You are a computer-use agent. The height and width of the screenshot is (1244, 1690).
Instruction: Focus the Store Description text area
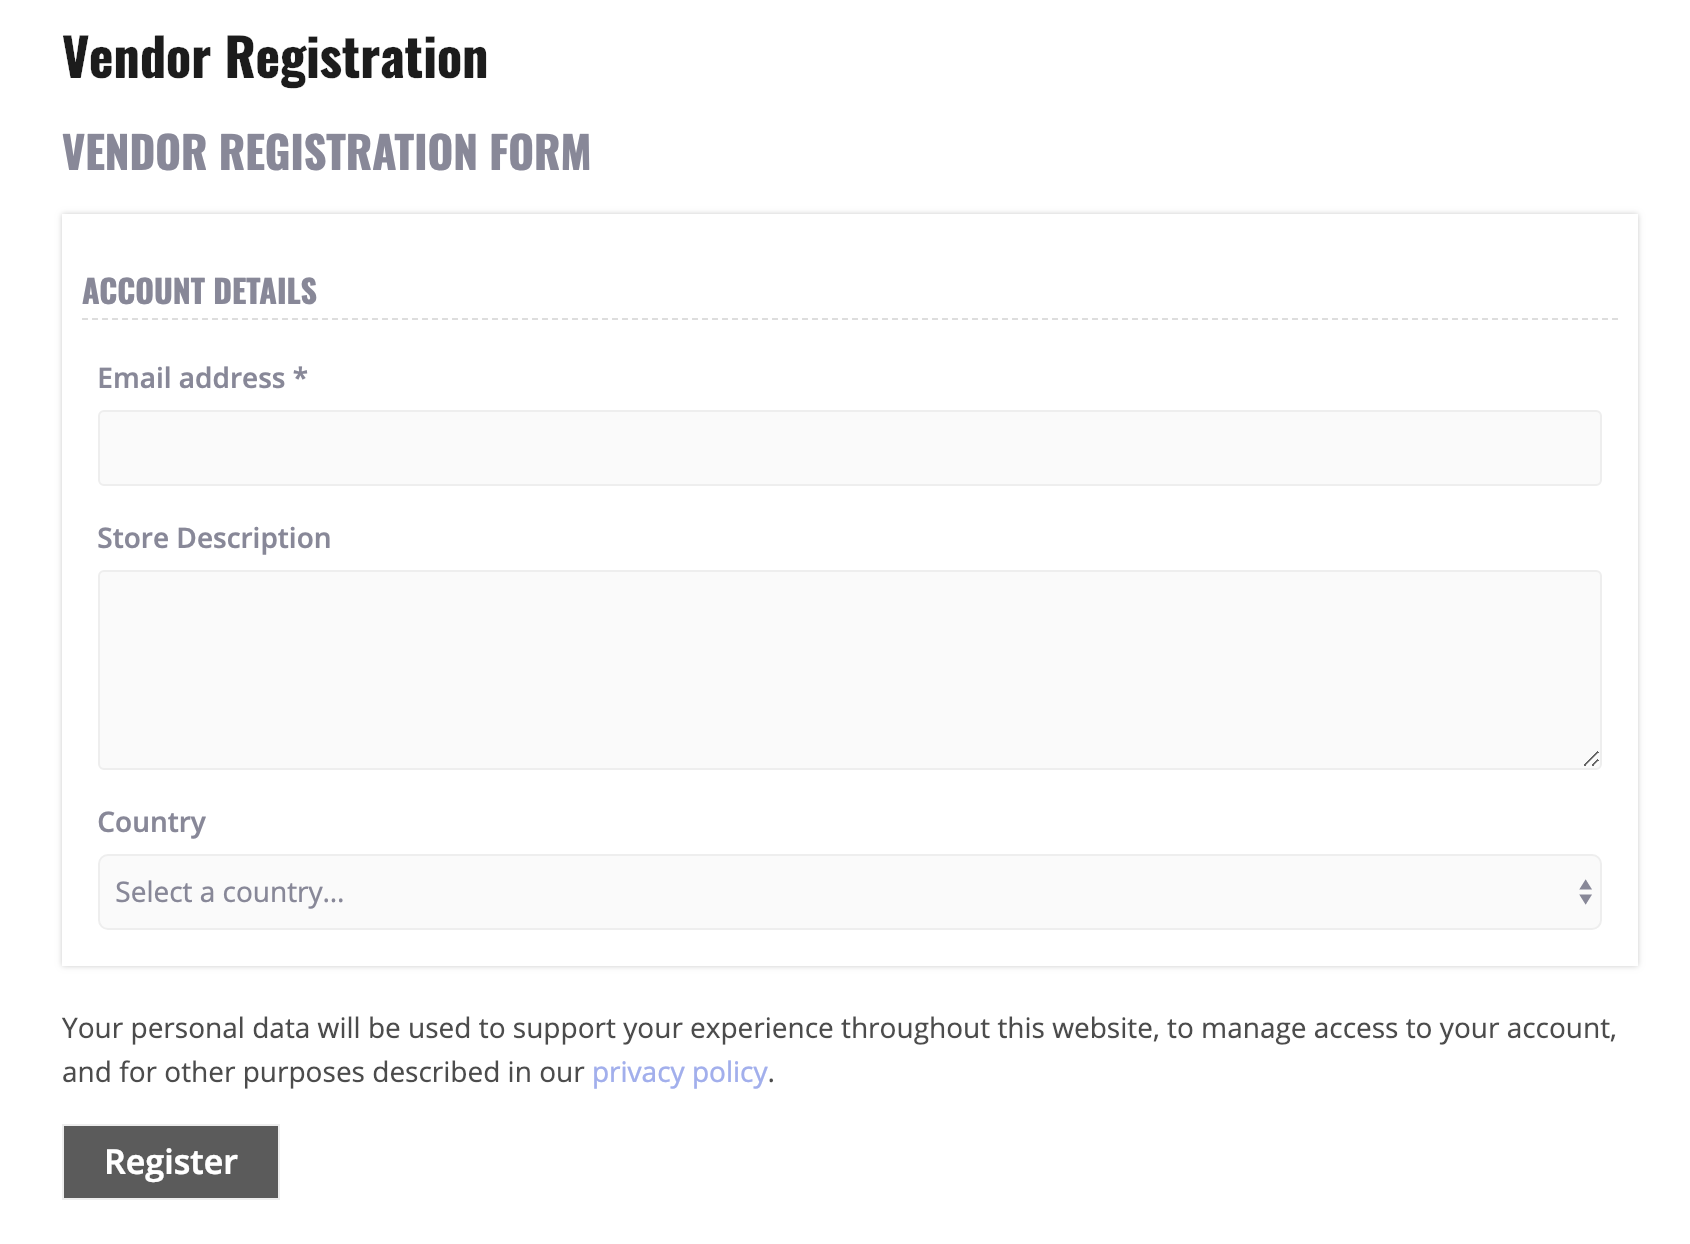pos(849,669)
